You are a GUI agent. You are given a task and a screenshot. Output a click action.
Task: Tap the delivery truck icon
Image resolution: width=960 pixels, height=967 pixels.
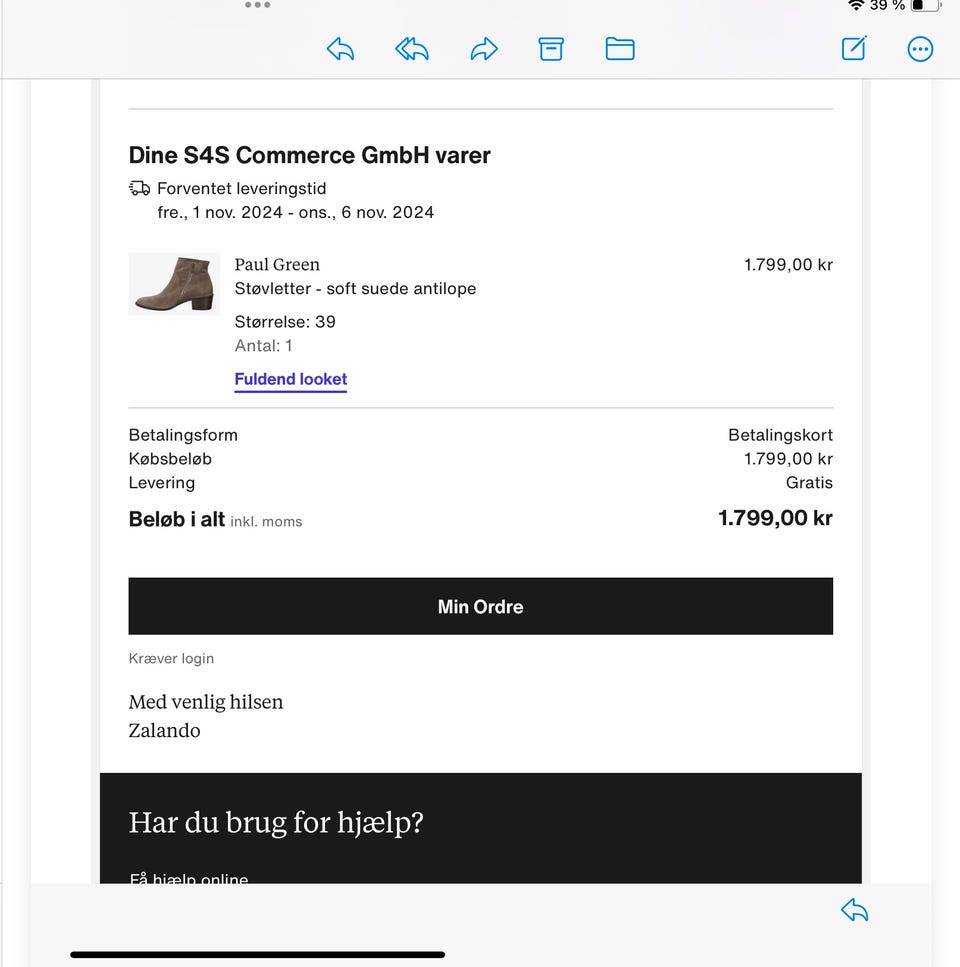click(x=140, y=188)
